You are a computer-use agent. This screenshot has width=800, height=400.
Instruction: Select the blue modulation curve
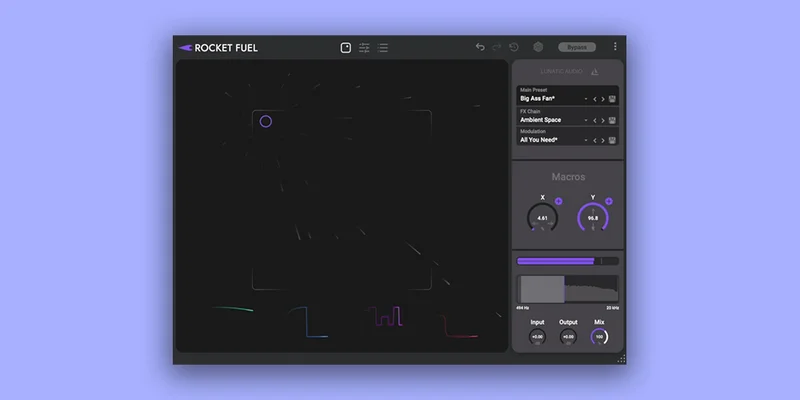(x=308, y=322)
